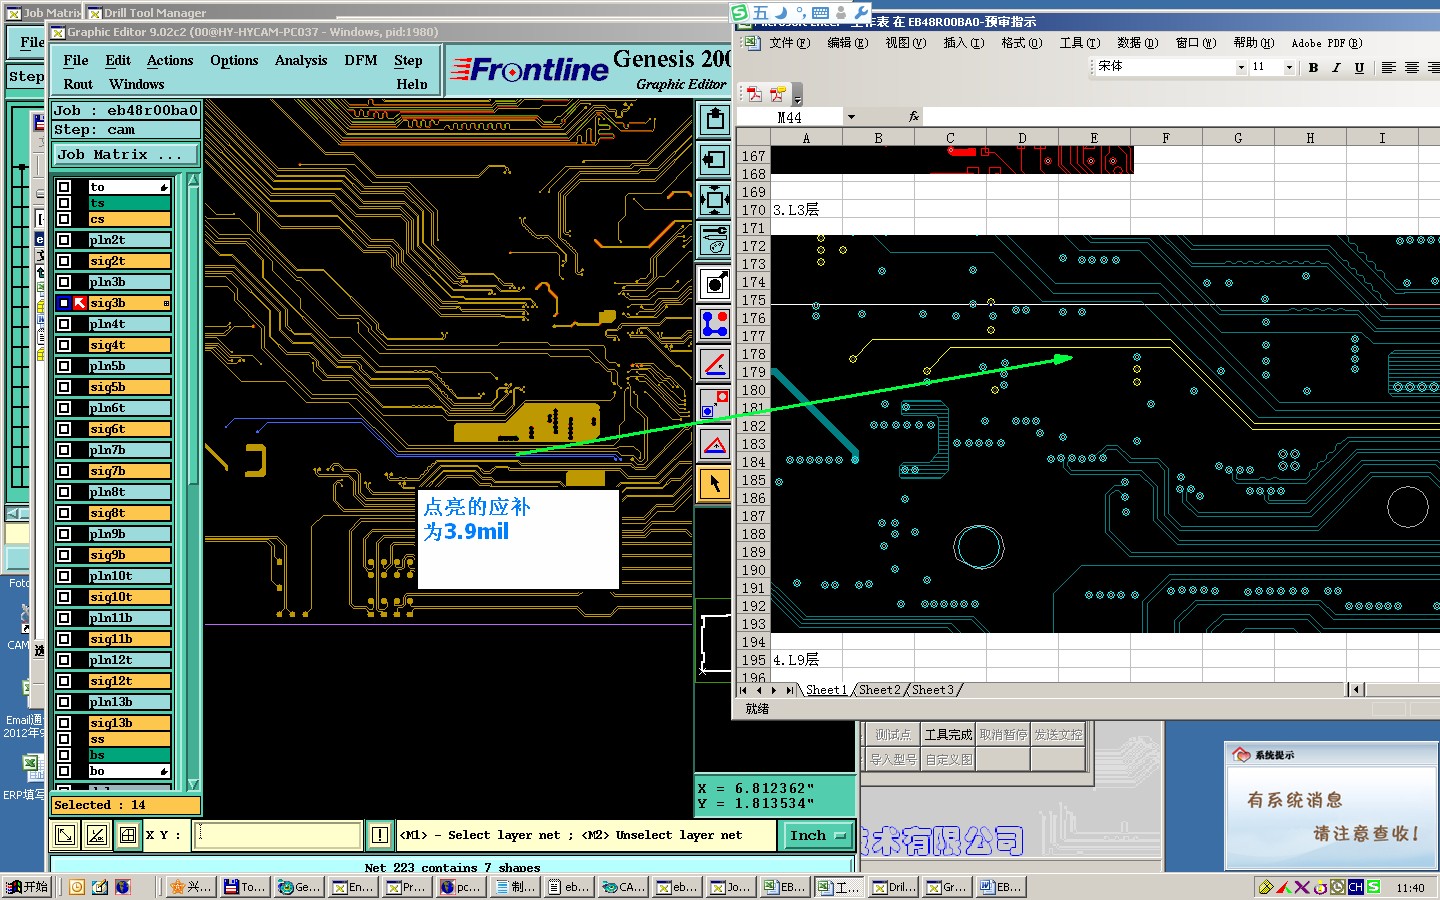Select the feature-select circle-with-arrow tool
1440x900 pixels.
(x=714, y=284)
